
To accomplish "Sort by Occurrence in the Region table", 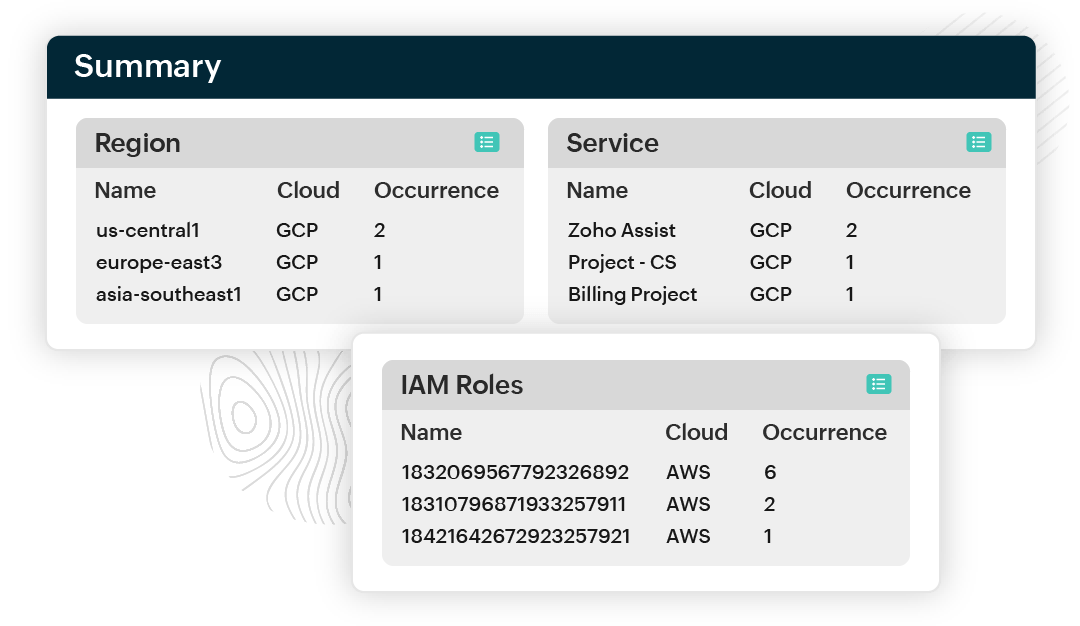I will click(436, 190).
